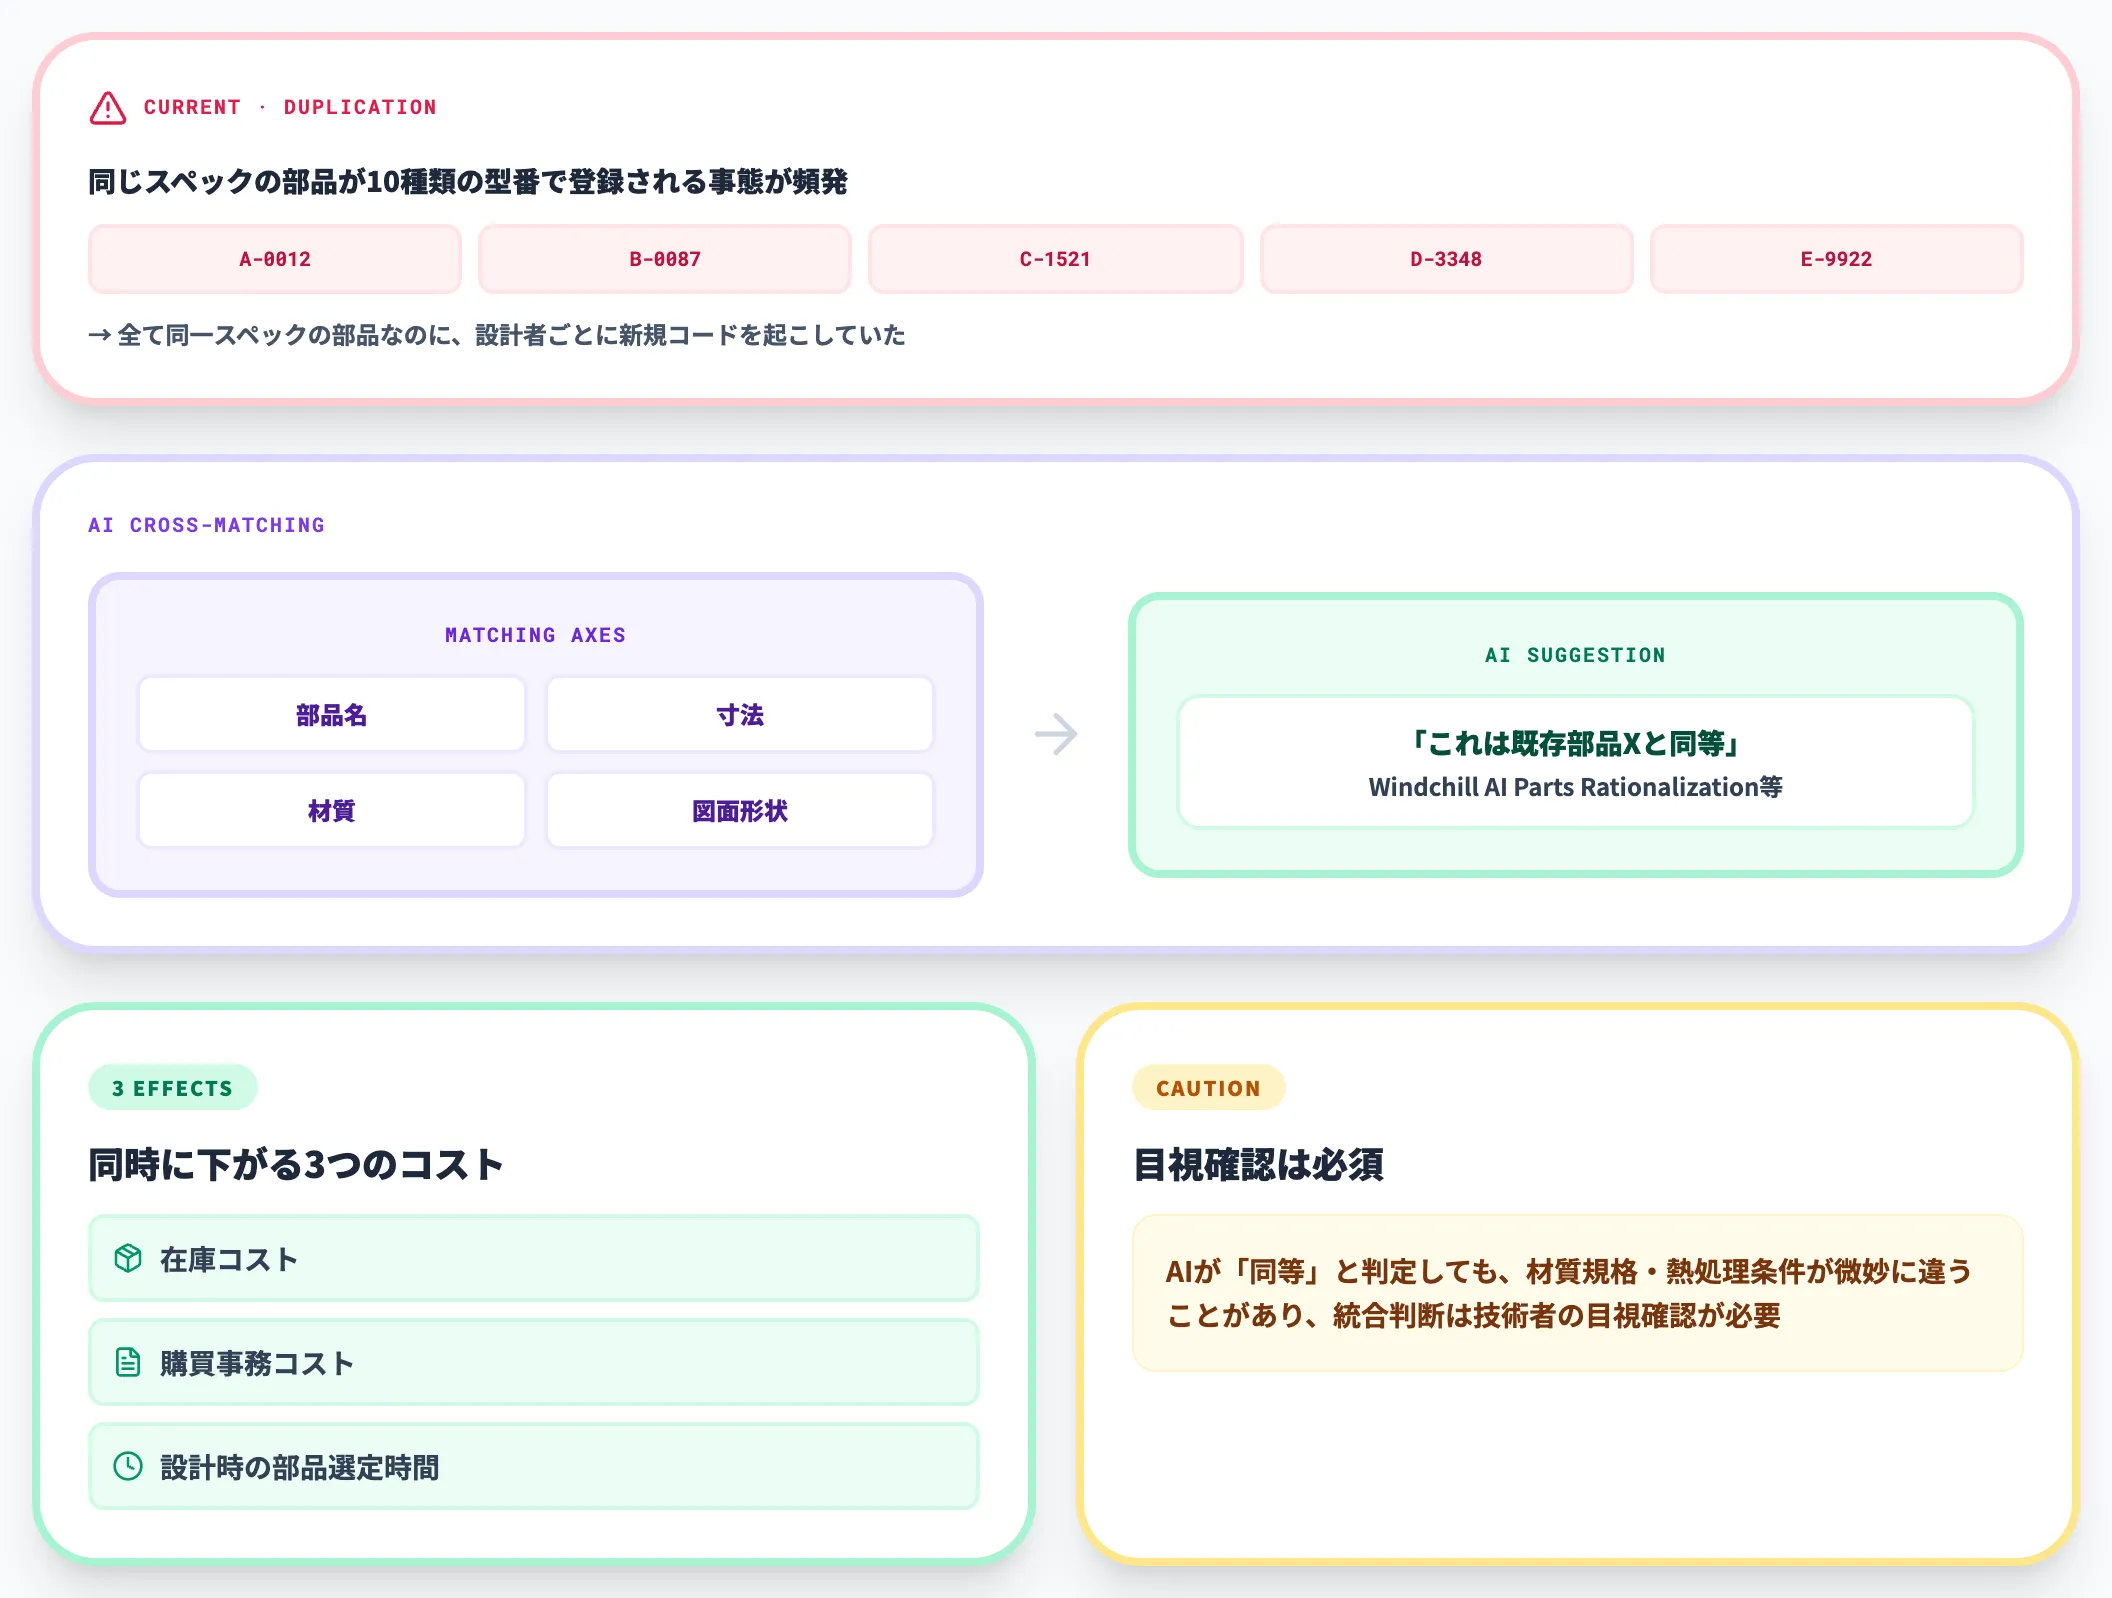Viewport: 2112px width, 1598px height.
Task: Click the AIが「同等」と判定しても caution note
Action: pos(1577,1293)
